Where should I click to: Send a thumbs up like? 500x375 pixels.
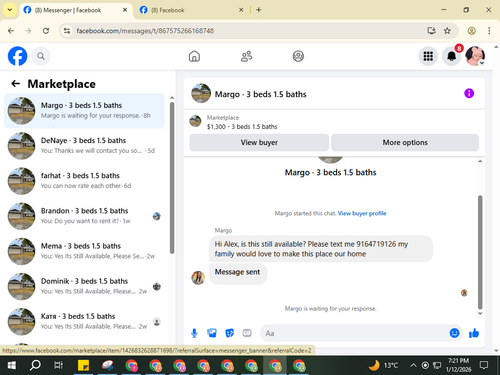(x=474, y=333)
